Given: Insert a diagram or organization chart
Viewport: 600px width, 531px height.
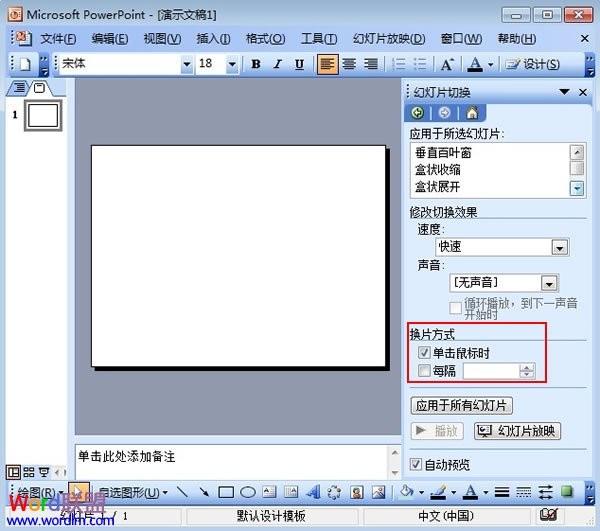Looking at the screenshot, I should tap(334, 492).
